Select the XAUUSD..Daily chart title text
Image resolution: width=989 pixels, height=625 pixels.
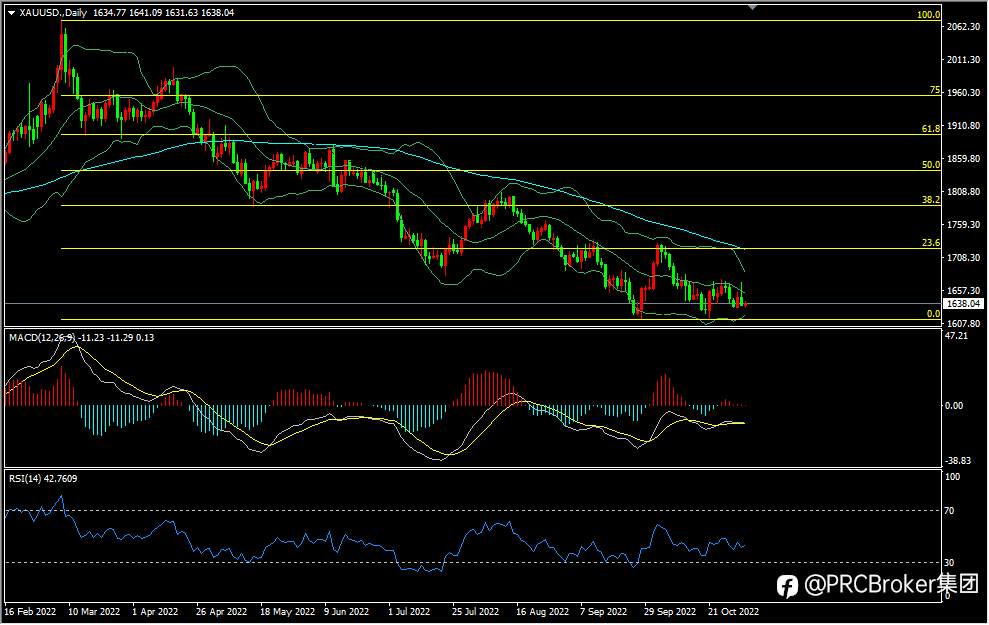(x=53, y=13)
